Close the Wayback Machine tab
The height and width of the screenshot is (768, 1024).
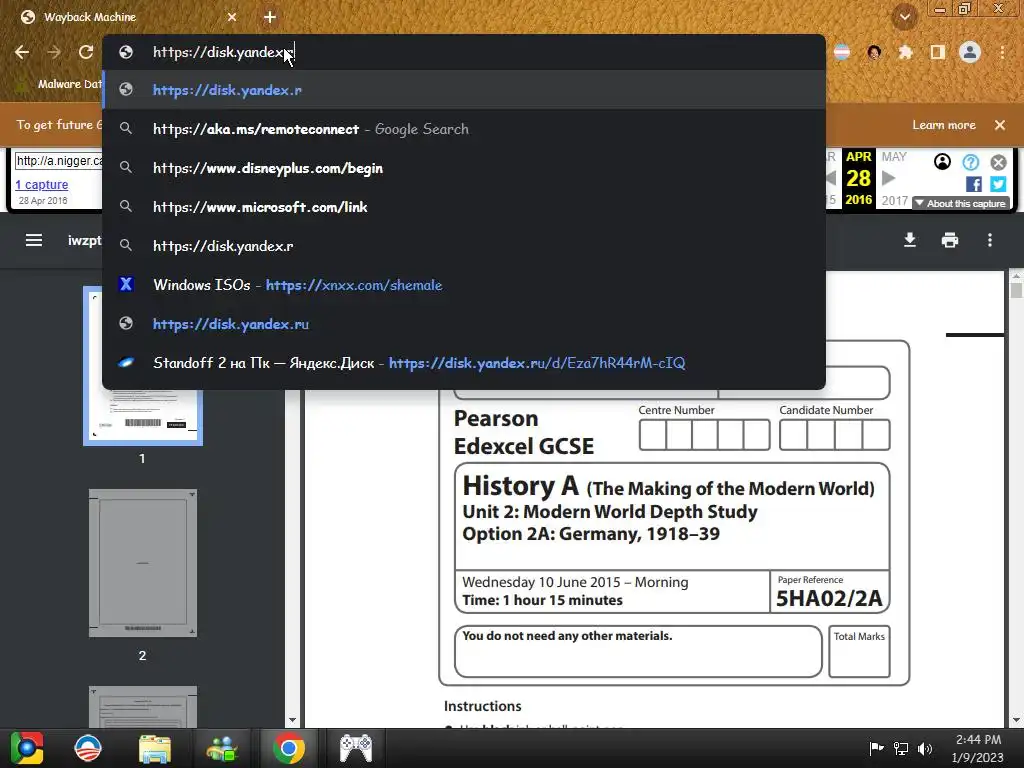click(x=232, y=17)
